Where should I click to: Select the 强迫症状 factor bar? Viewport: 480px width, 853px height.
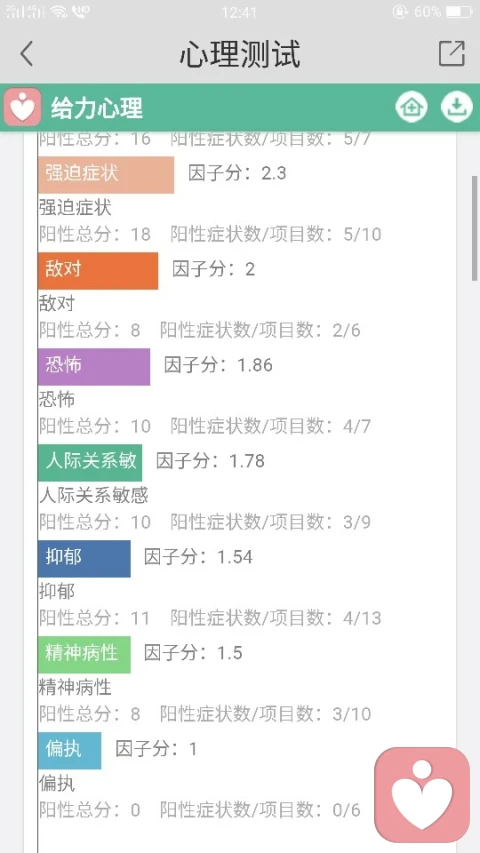106,175
